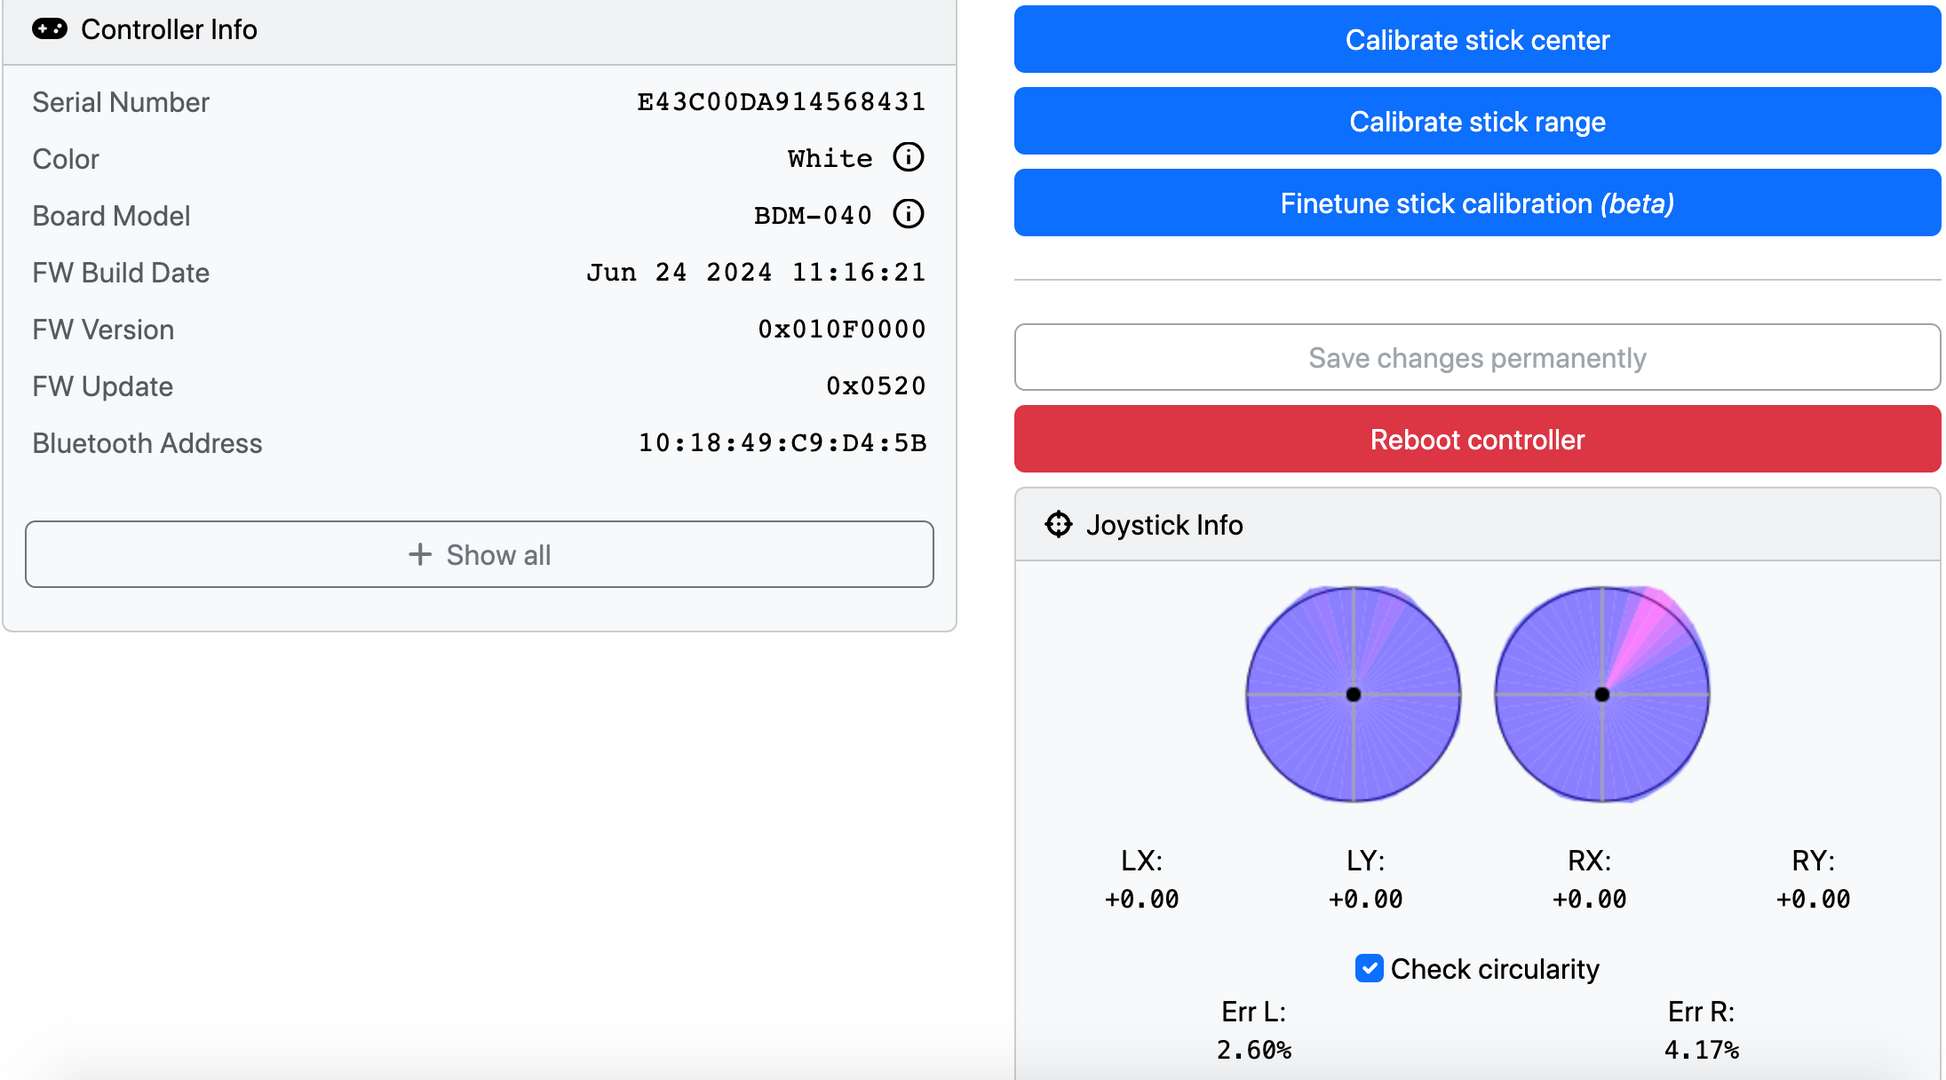Viewport: 1946px width, 1080px height.
Task: Click the info icon next to White color
Action: 908,157
